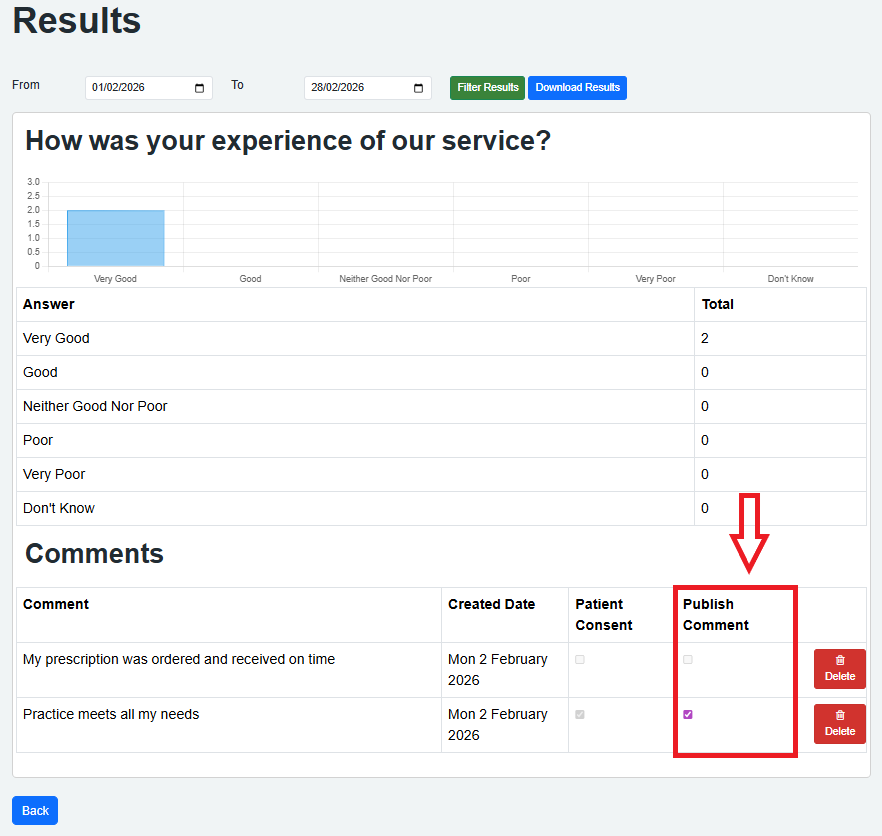The height and width of the screenshot is (836, 882).
Task: Uncheck Publish Comment for 'Practice meets all my needs'
Action: click(688, 715)
